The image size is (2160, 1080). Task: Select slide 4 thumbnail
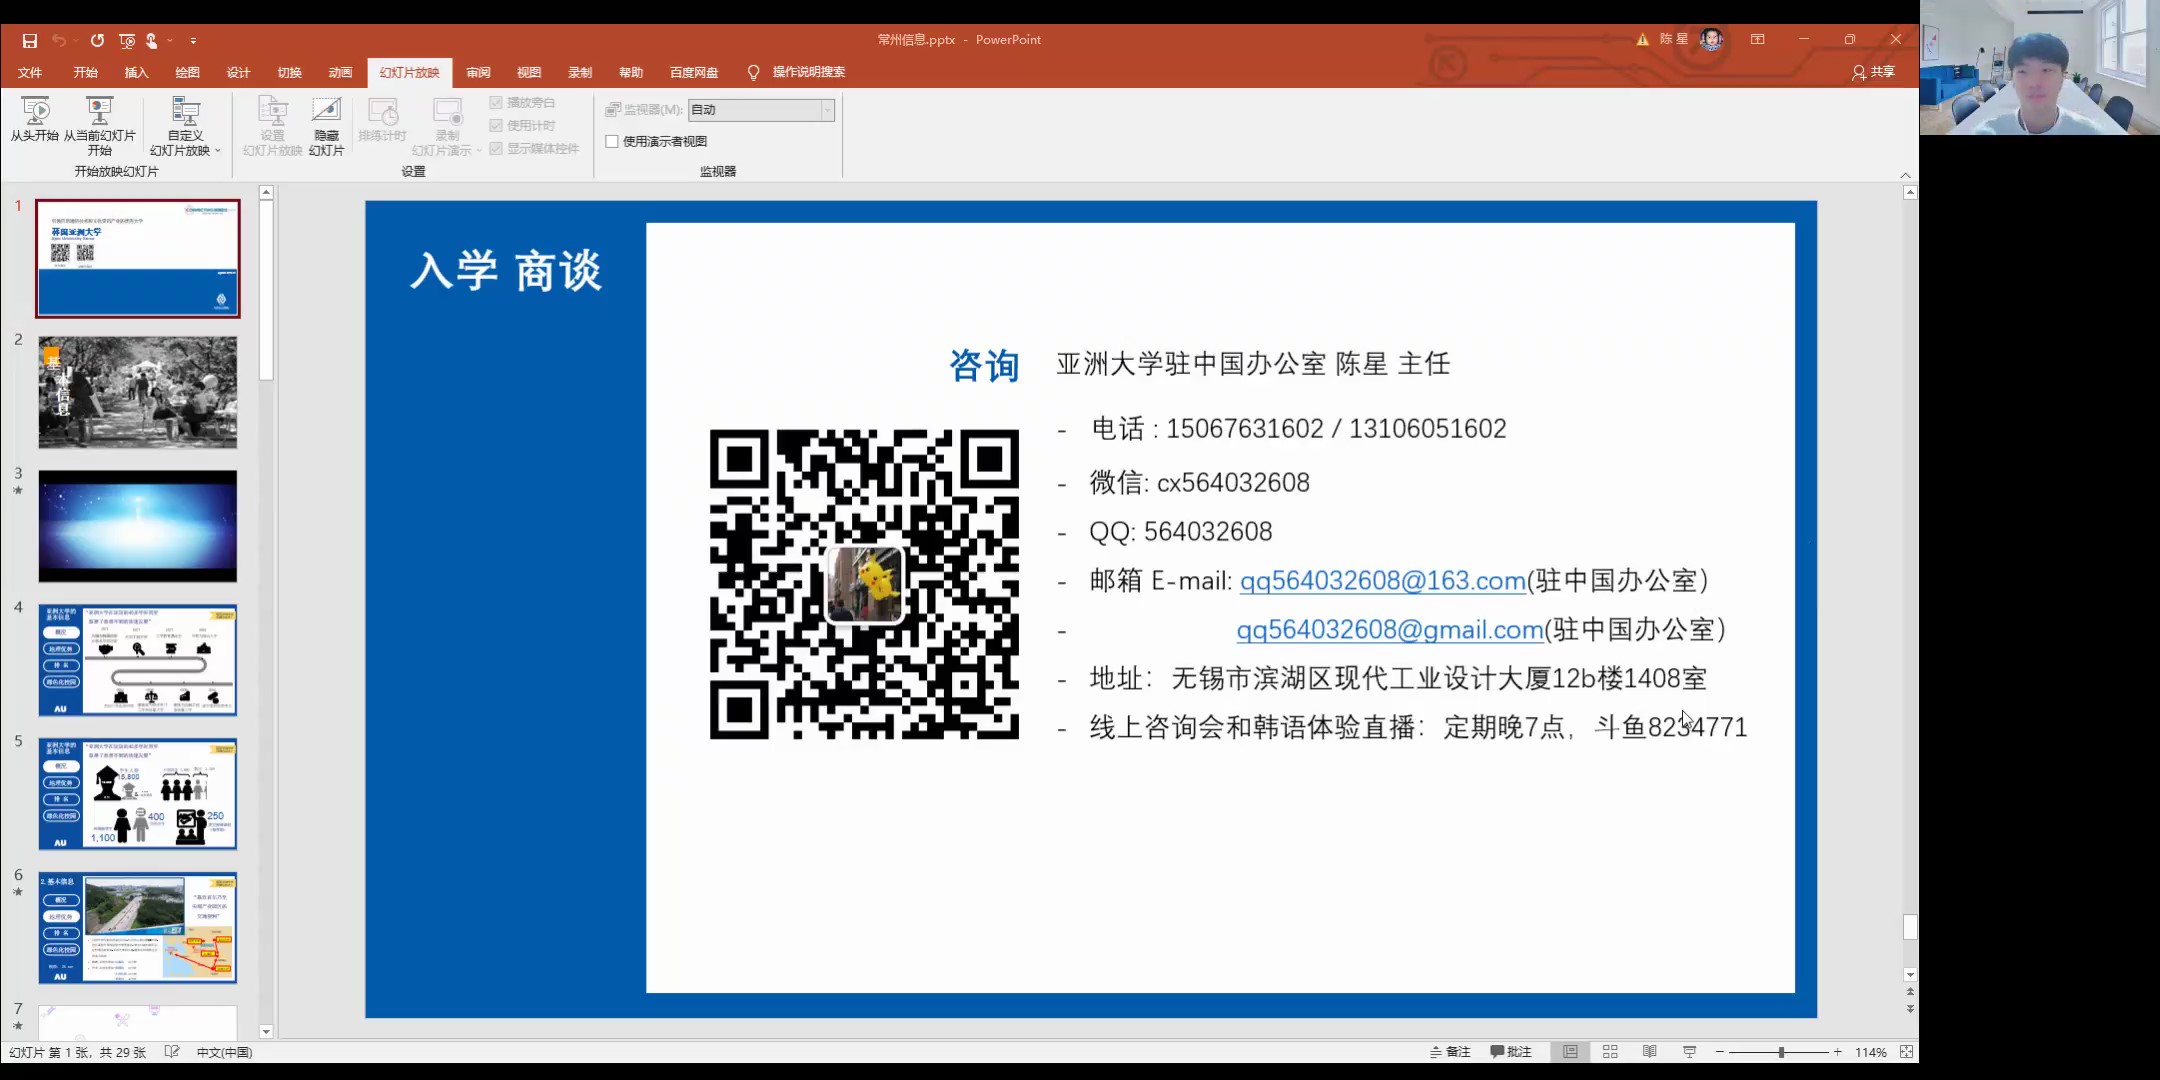pos(138,660)
